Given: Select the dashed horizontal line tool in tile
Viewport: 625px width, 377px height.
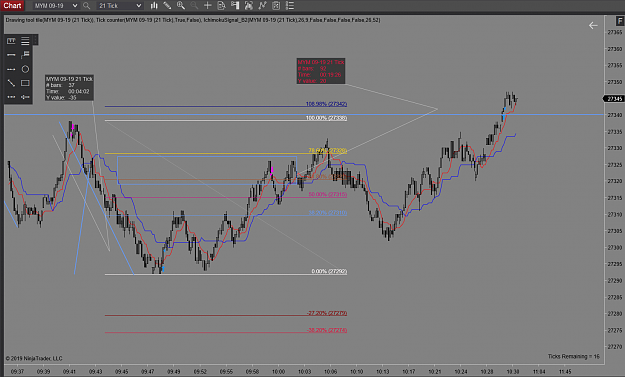Looking at the screenshot, I should point(11,69).
